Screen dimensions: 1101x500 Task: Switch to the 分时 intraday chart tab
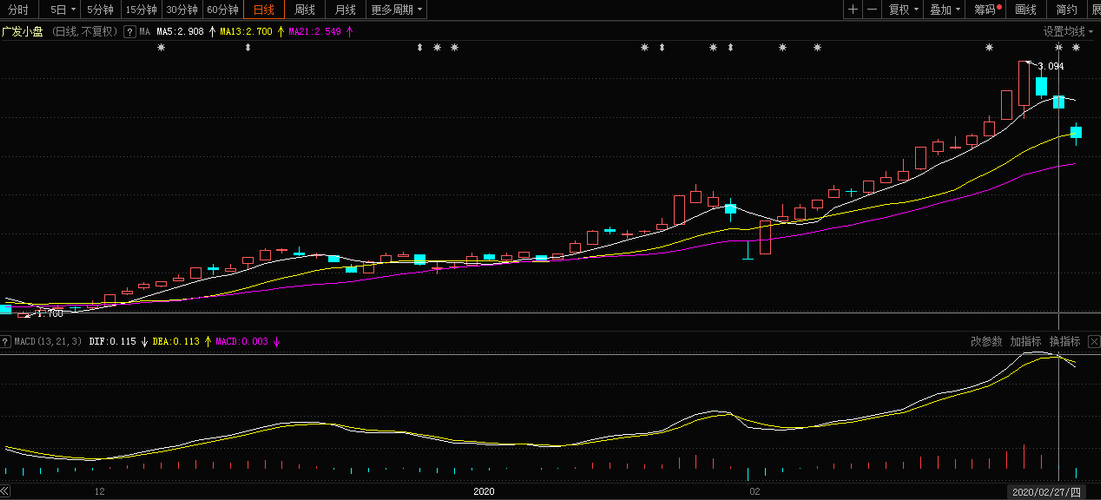(18, 10)
